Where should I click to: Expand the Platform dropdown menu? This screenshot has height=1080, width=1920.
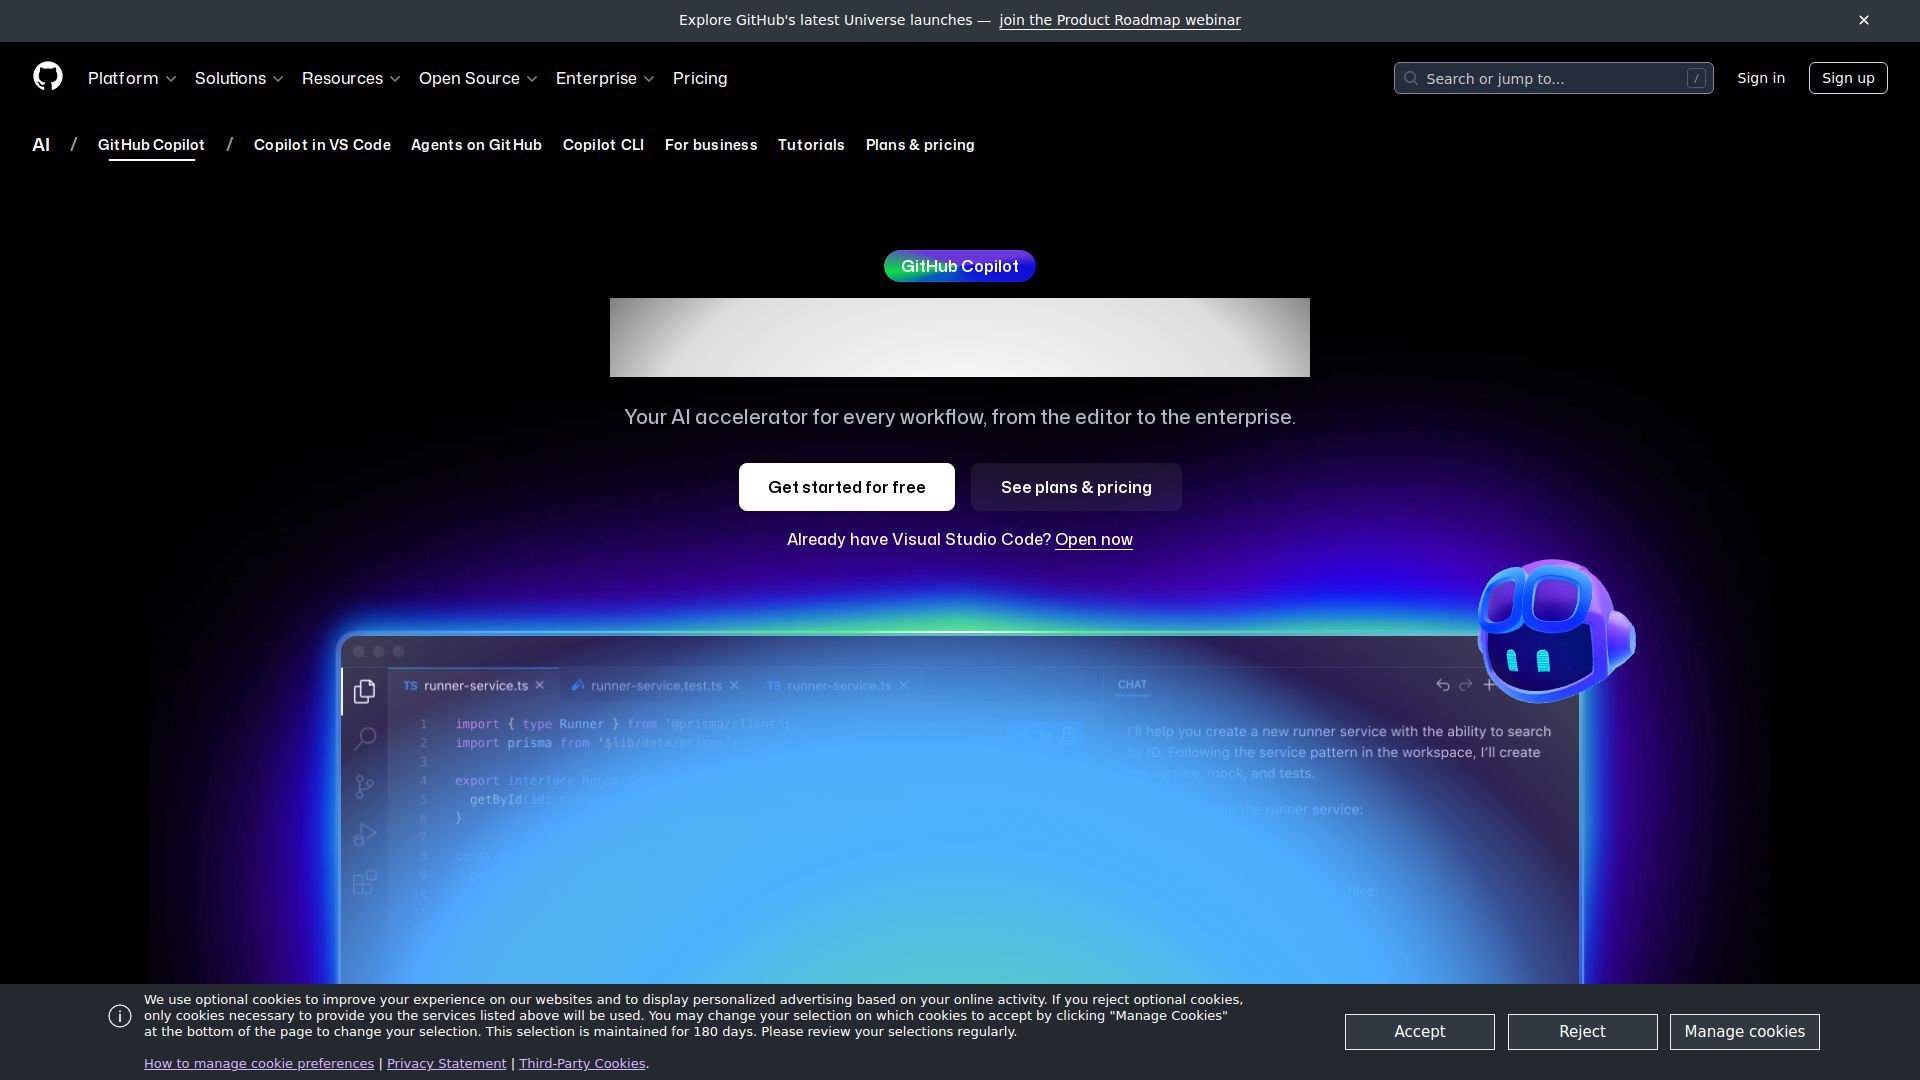pos(131,78)
